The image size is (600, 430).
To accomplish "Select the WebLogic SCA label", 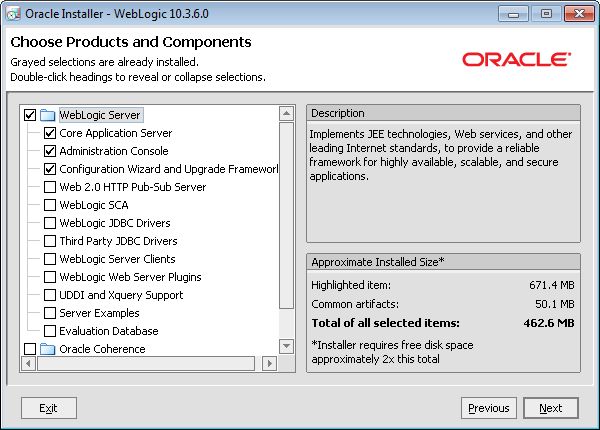I will [94, 205].
